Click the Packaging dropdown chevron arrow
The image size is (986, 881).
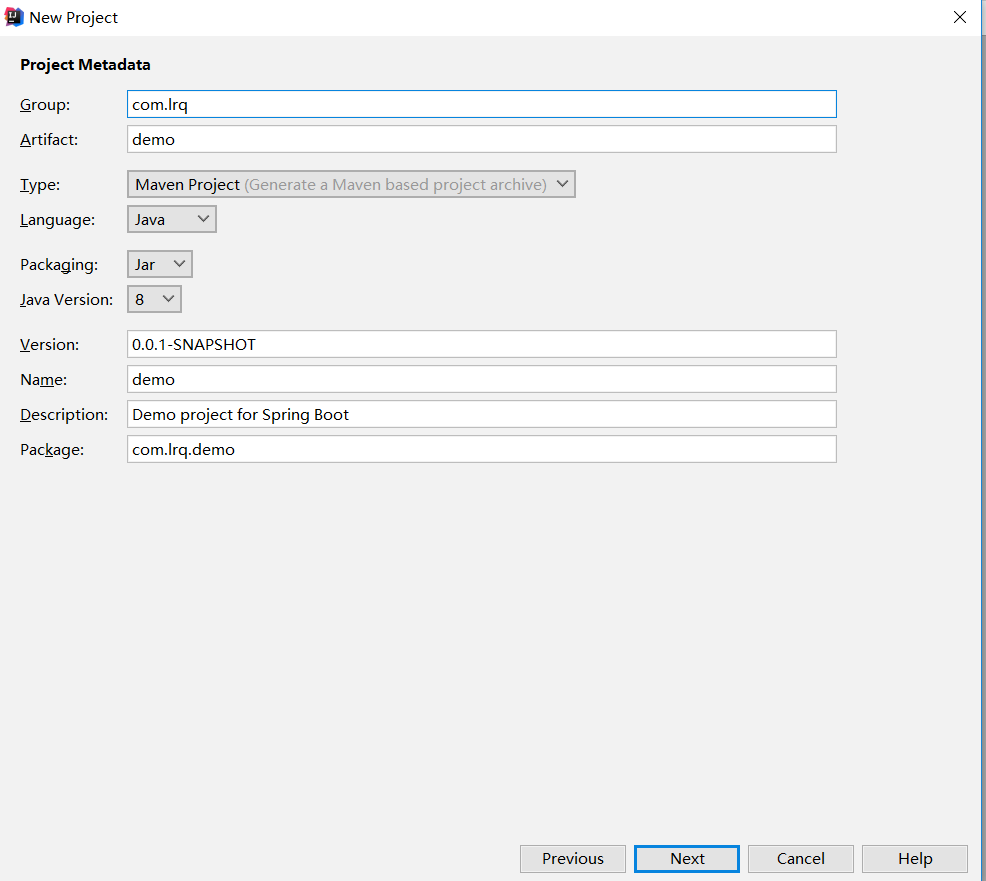coord(179,265)
